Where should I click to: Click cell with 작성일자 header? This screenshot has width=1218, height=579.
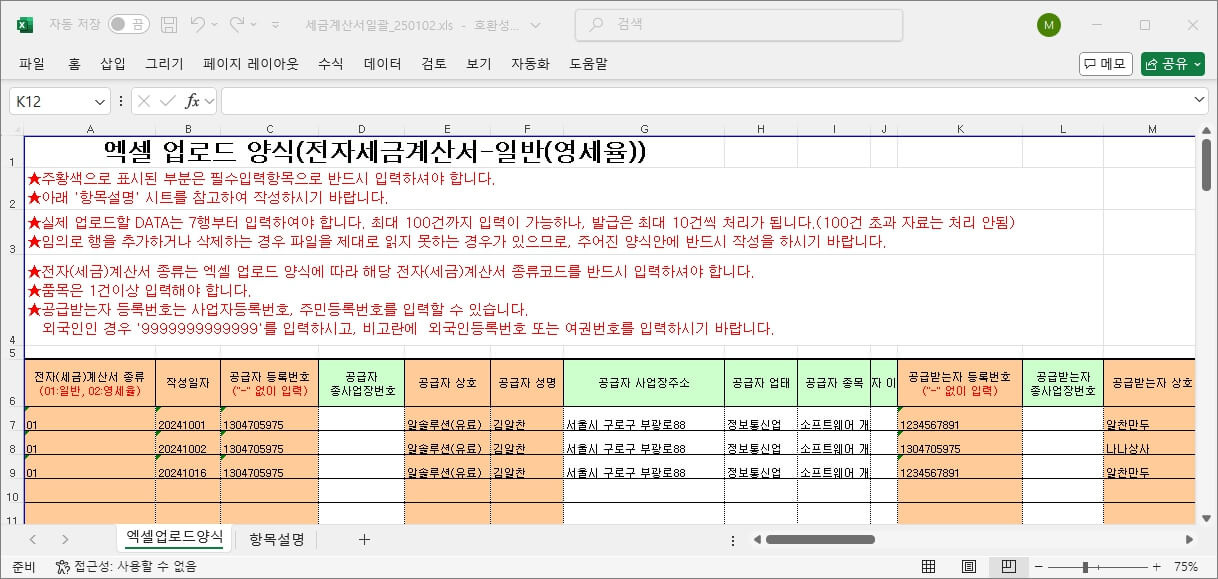coord(188,383)
